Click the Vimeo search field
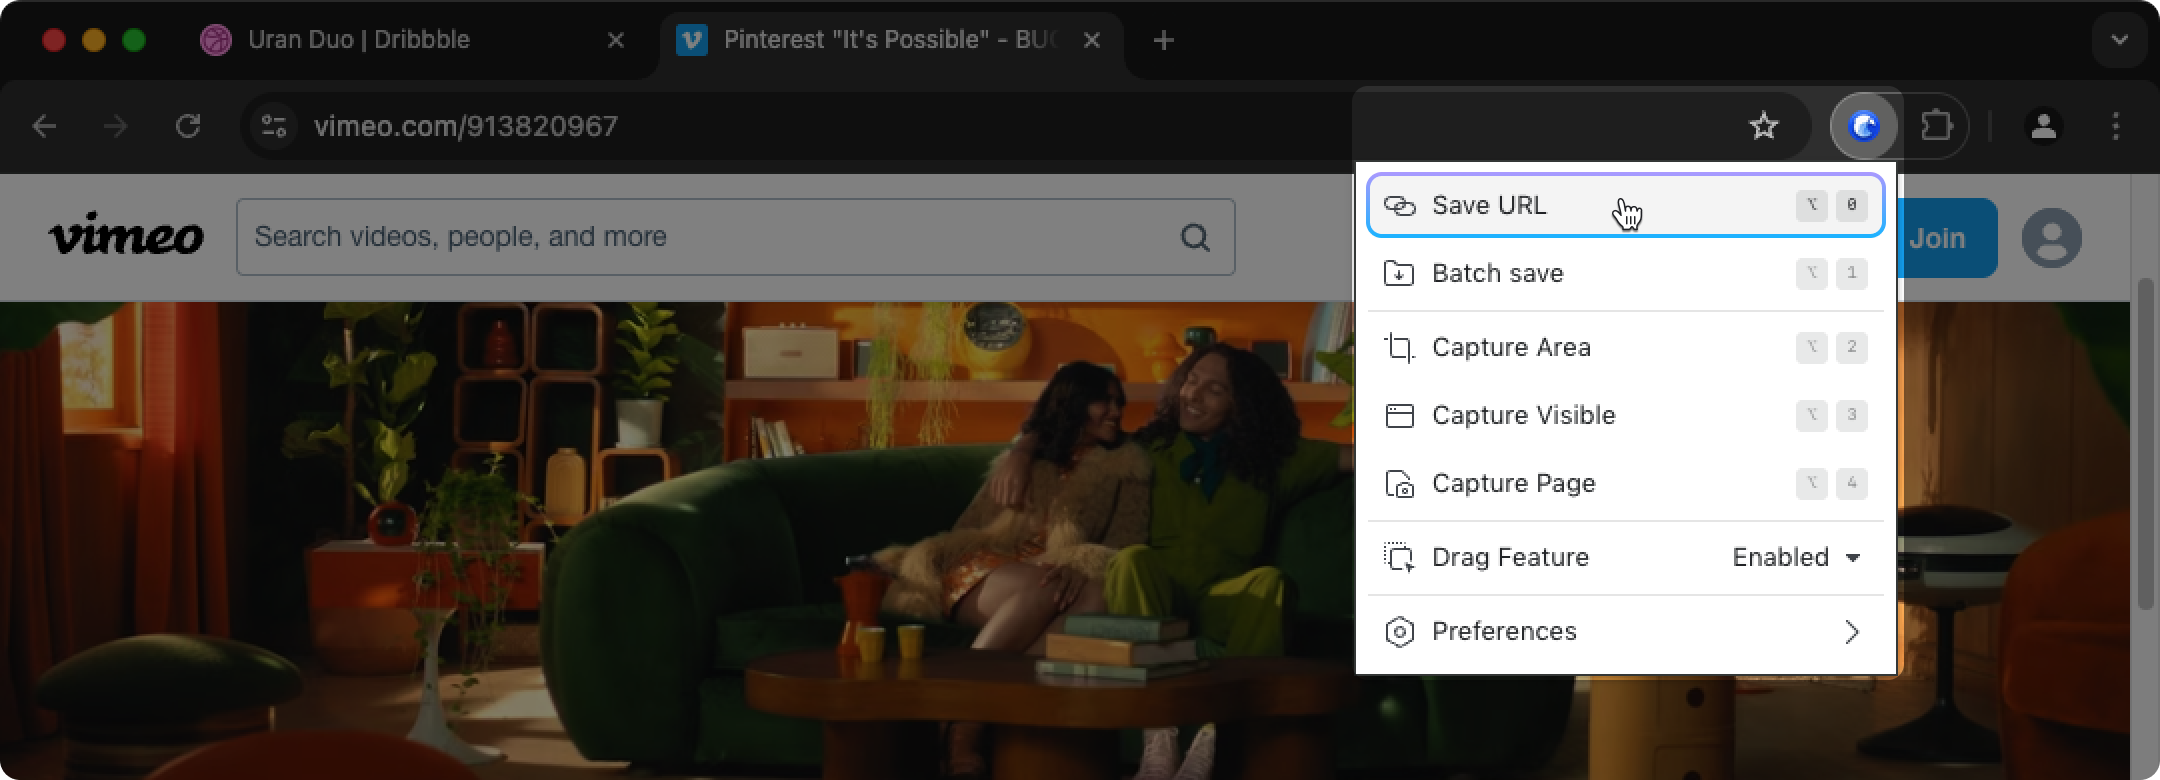 point(735,237)
